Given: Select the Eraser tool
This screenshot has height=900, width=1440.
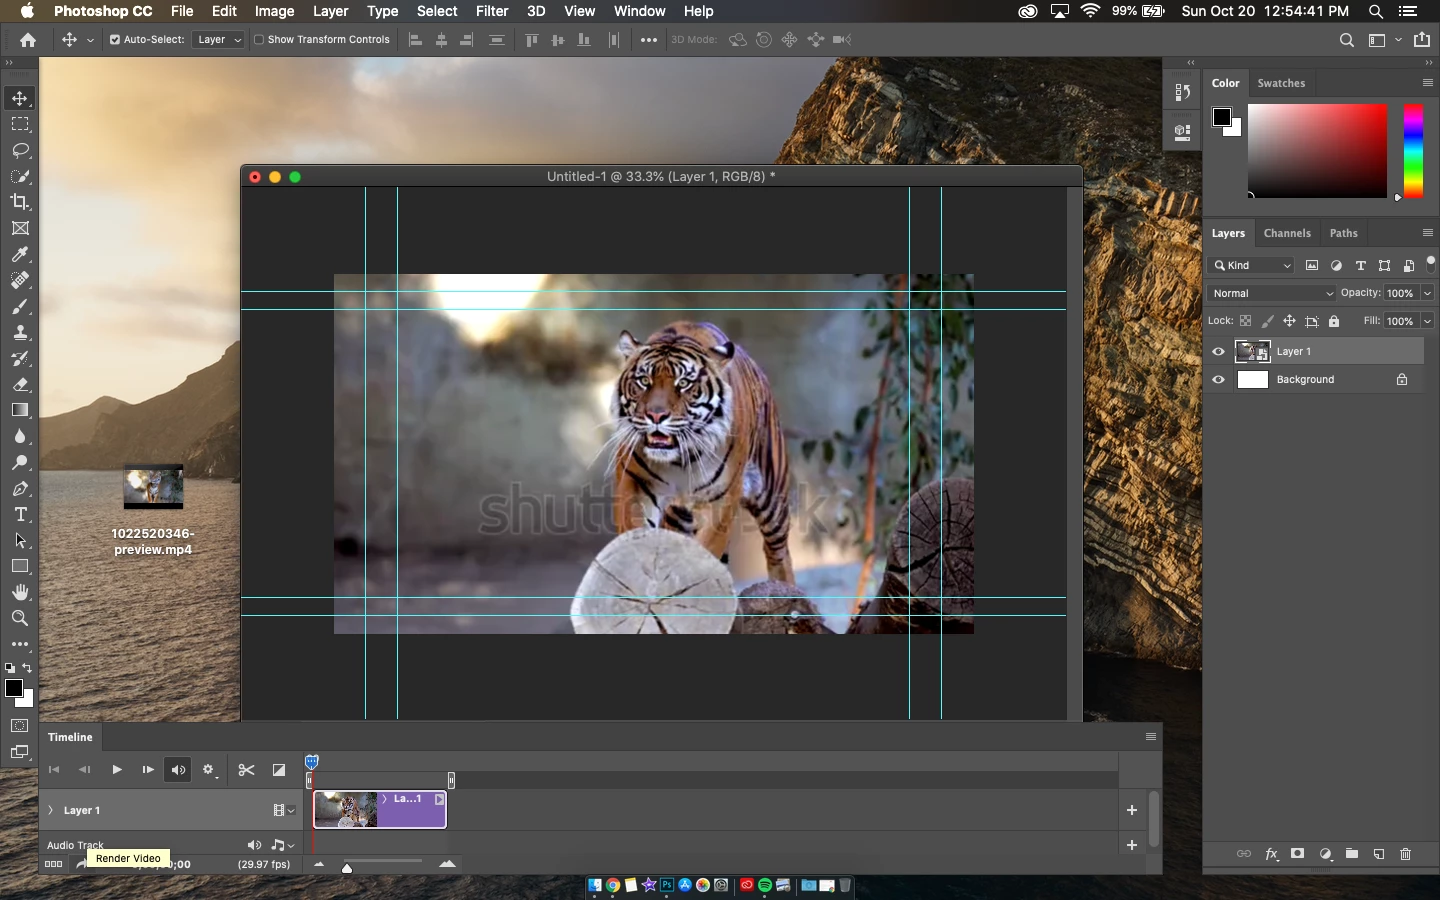Looking at the screenshot, I should pyautogui.click(x=20, y=384).
